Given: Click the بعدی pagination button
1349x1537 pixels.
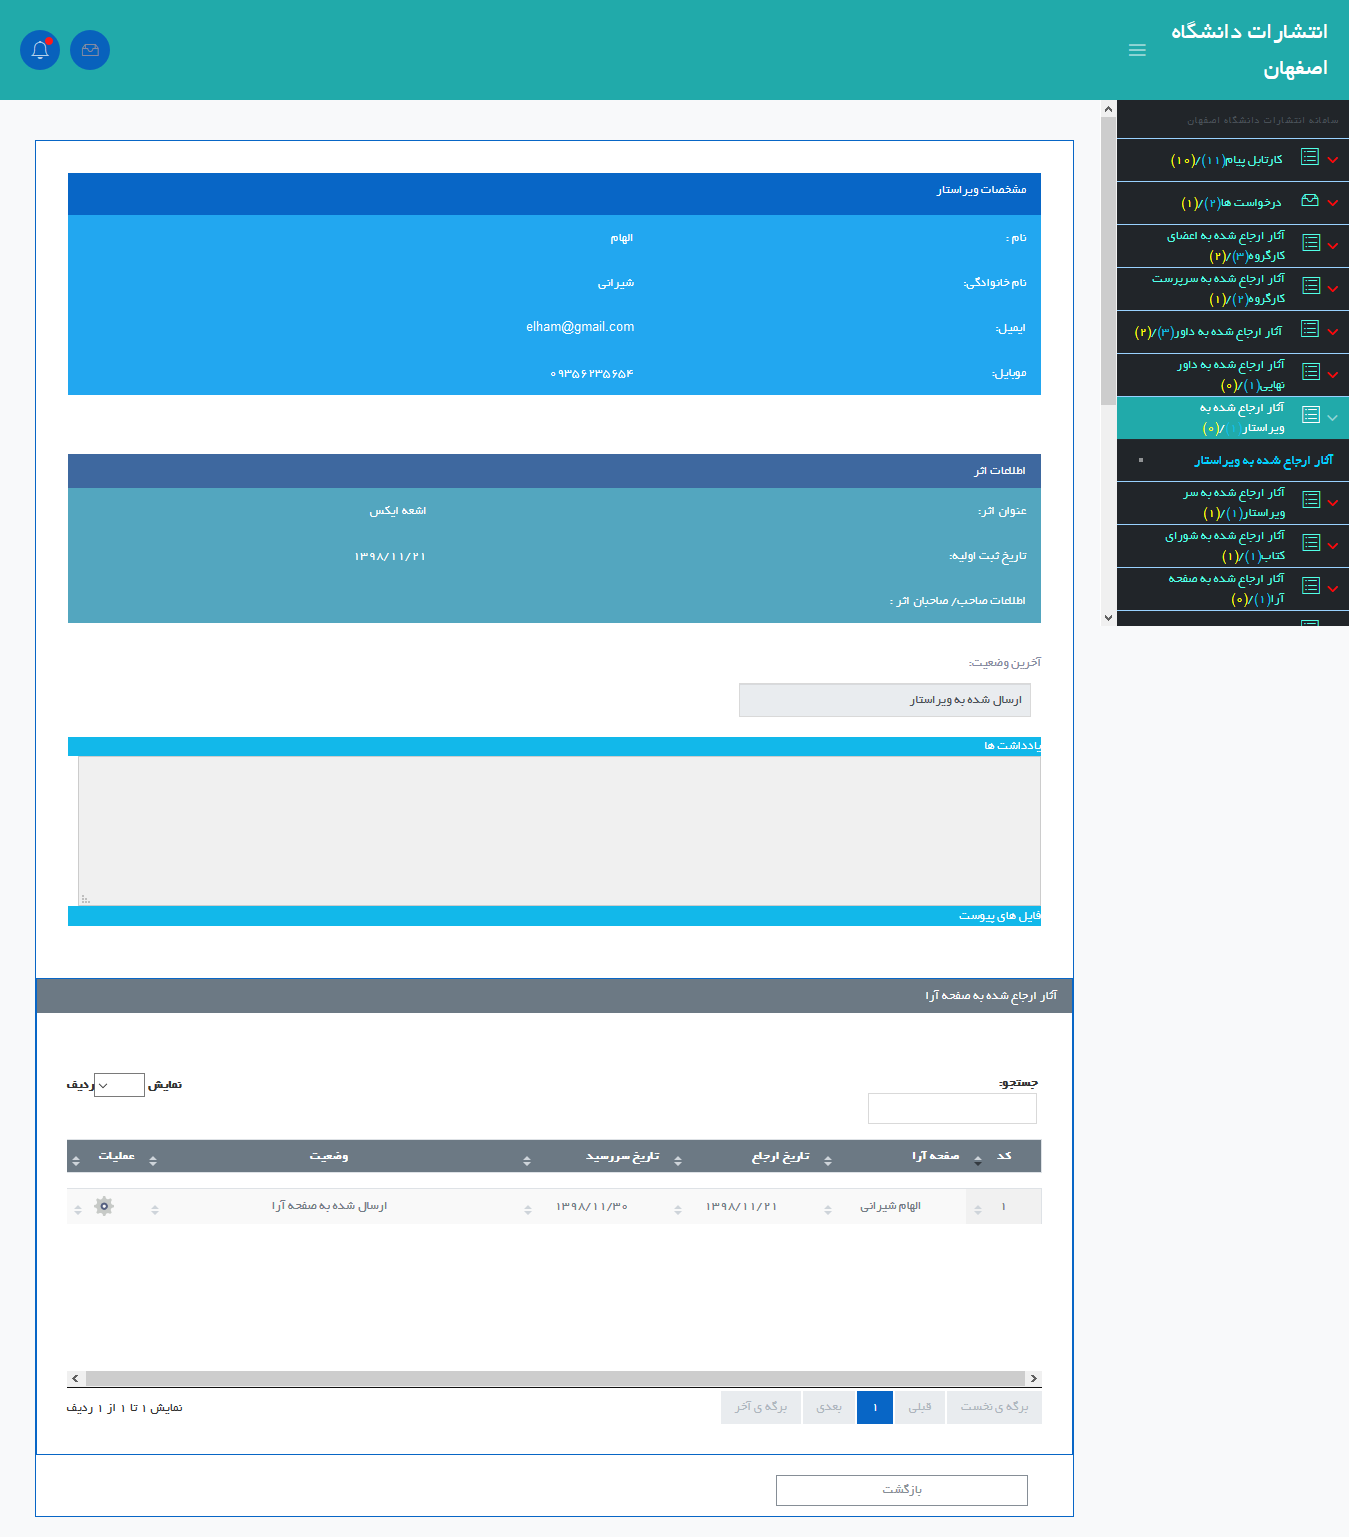Looking at the screenshot, I should click(x=829, y=1407).
